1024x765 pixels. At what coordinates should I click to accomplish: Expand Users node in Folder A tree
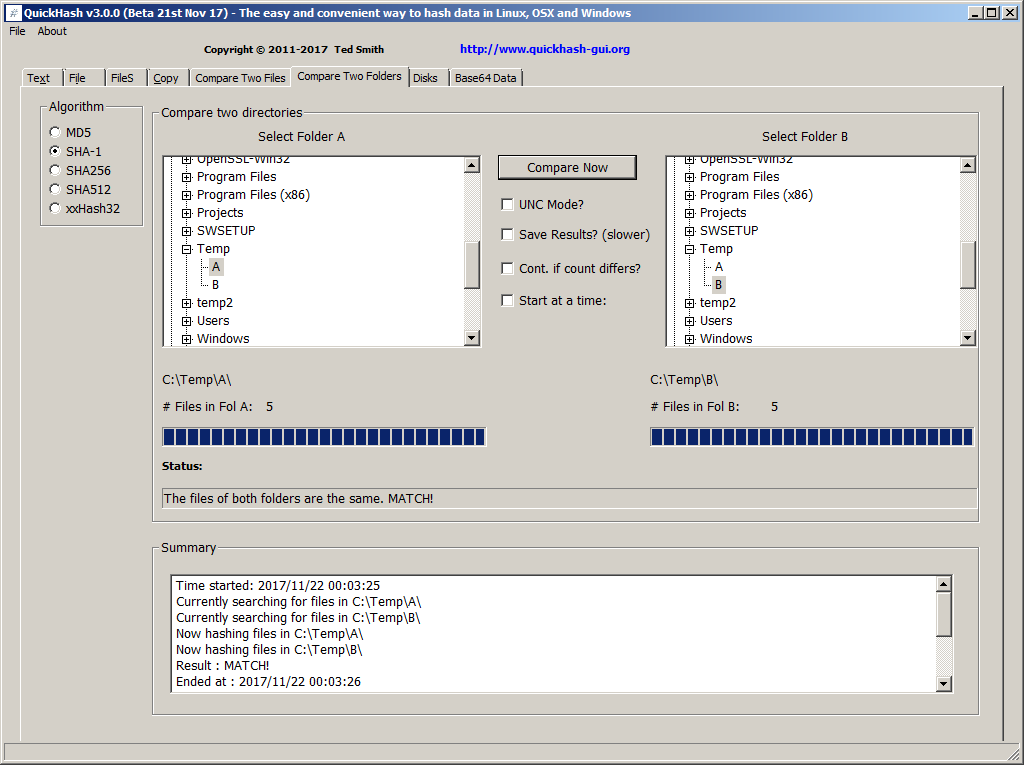coord(187,321)
